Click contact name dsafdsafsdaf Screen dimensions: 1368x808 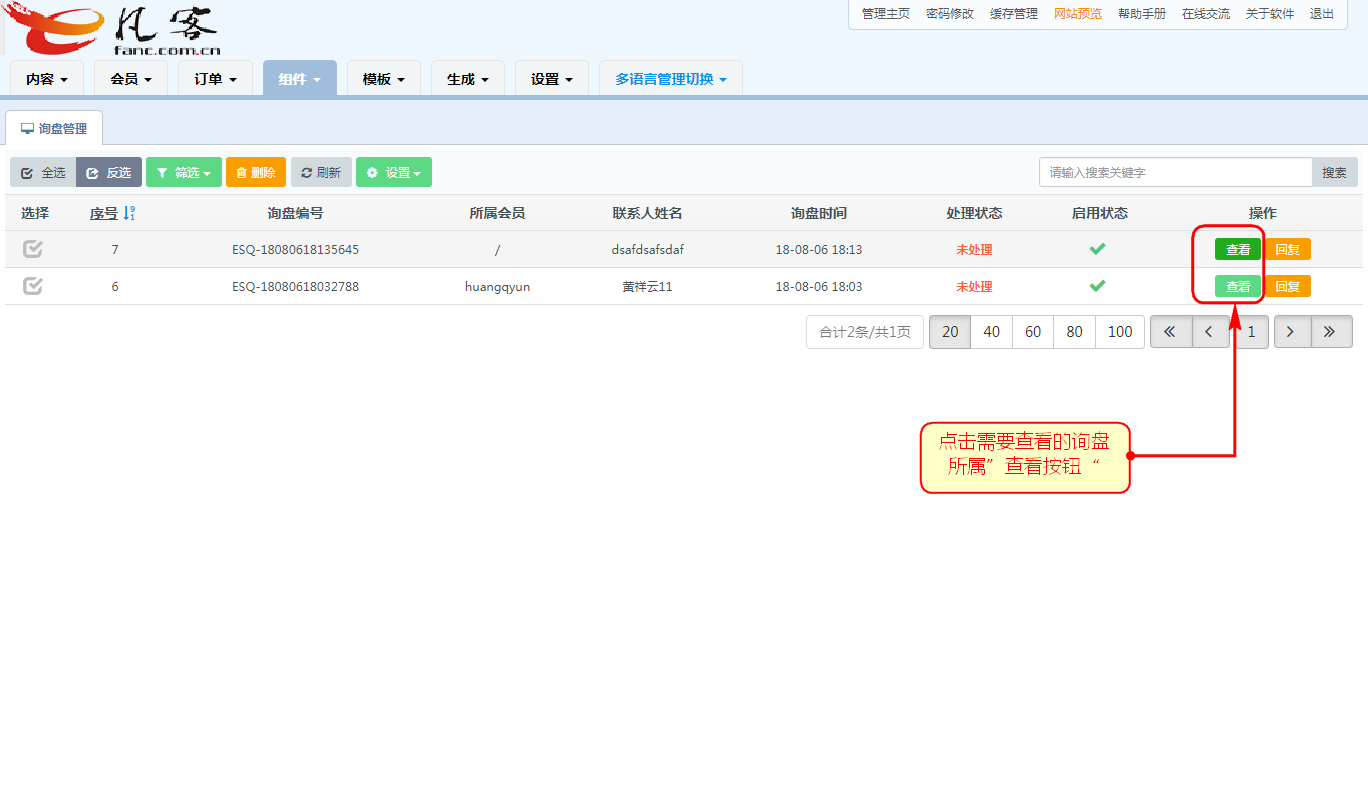[647, 250]
